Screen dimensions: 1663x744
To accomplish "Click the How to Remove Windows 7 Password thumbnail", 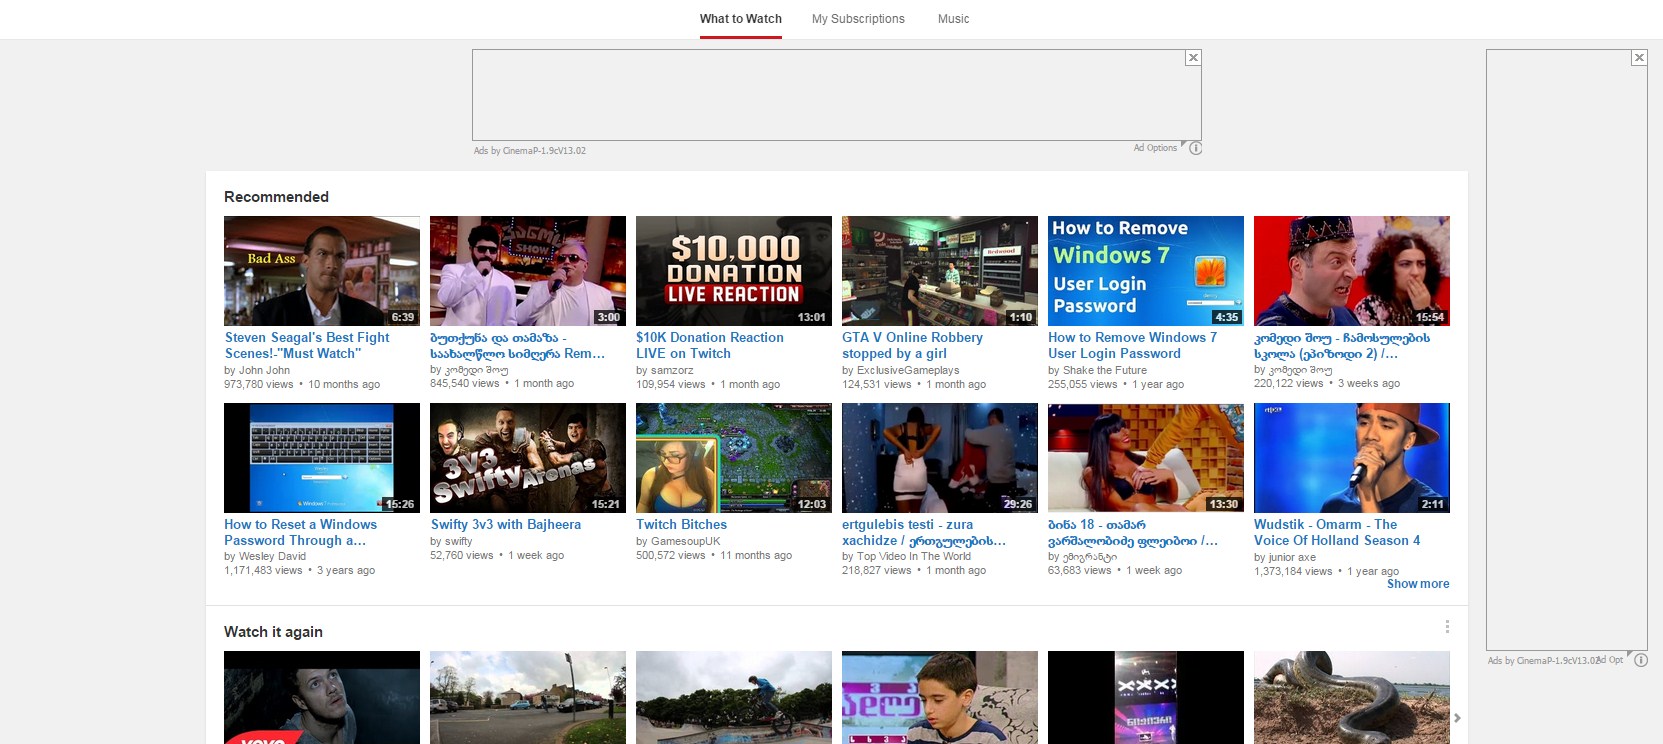I will pyautogui.click(x=1145, y=270).
